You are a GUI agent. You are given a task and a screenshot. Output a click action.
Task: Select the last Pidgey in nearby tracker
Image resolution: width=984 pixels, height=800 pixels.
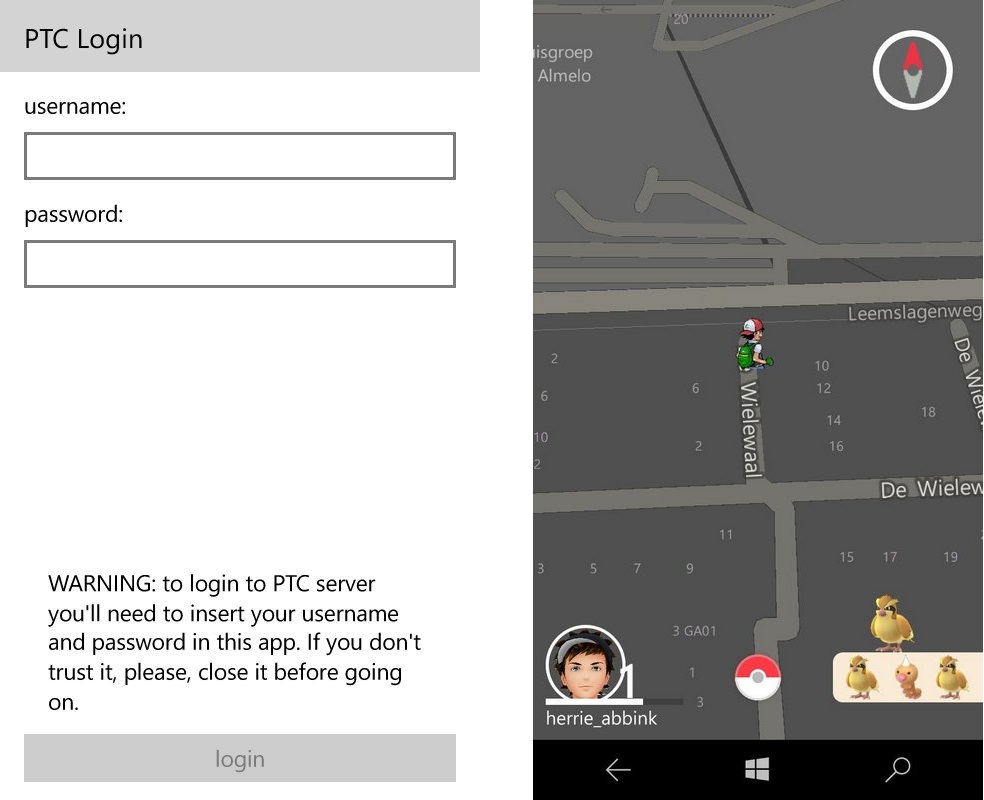click(x=952, y=678)
